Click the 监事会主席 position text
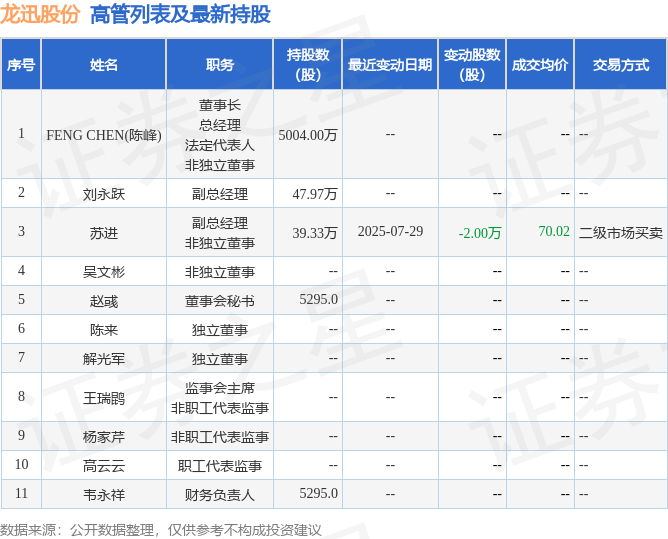 (219, 388)
